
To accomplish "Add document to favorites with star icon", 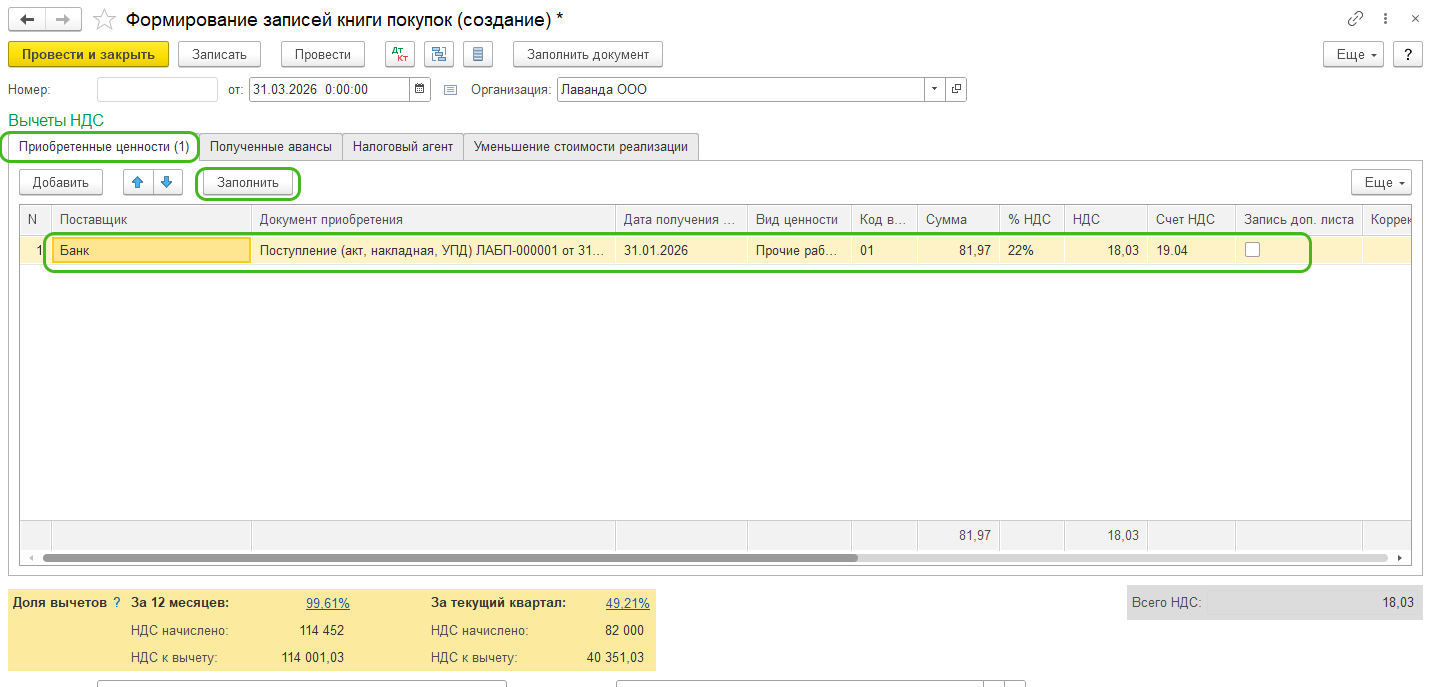I will (x=104, y=19).
